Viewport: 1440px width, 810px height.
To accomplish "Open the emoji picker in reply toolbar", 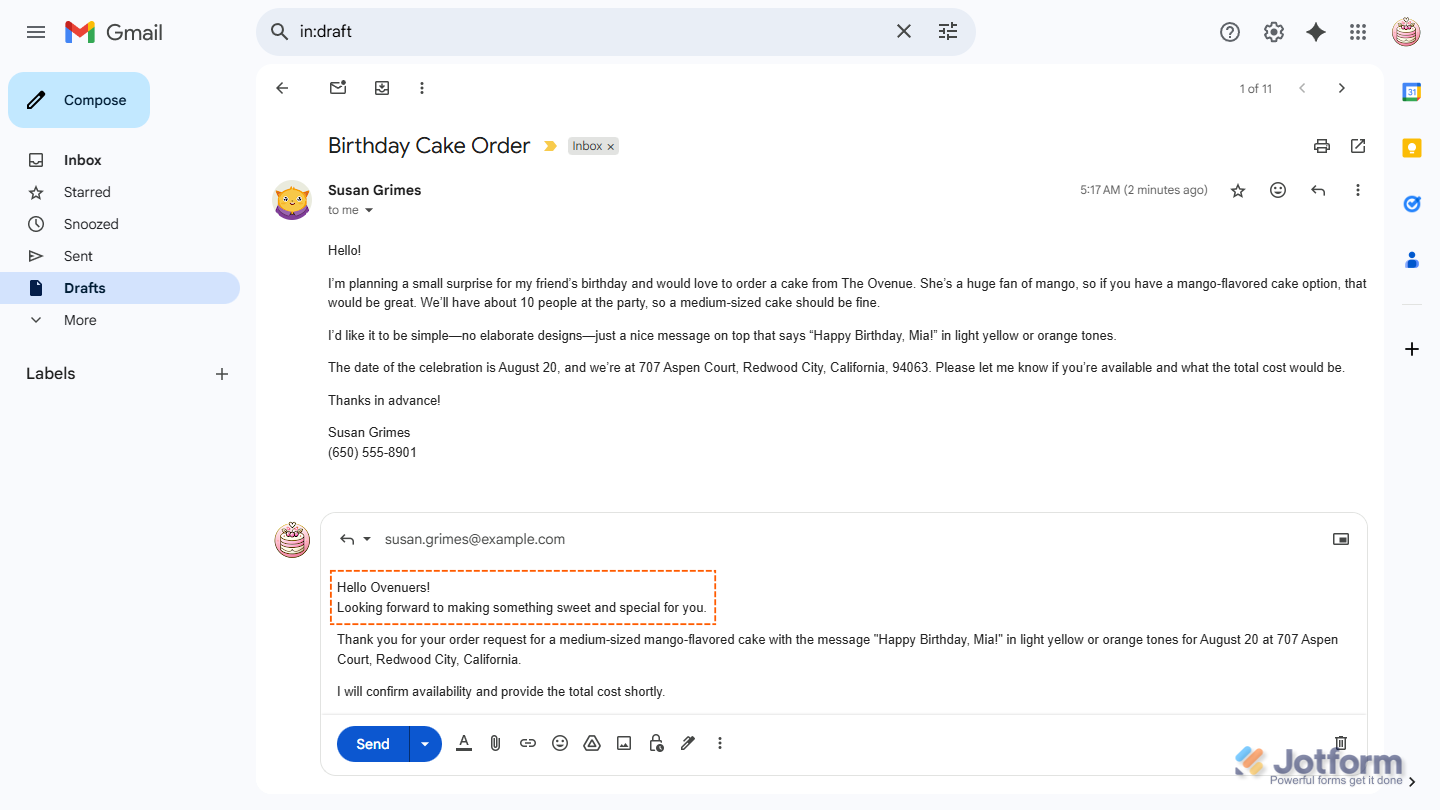I will [x=560, y=743].
